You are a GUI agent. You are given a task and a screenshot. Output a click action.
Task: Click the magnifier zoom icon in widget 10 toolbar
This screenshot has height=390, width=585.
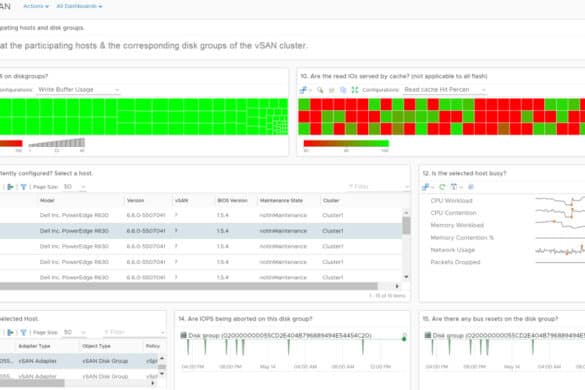click(x=320, y=90)
